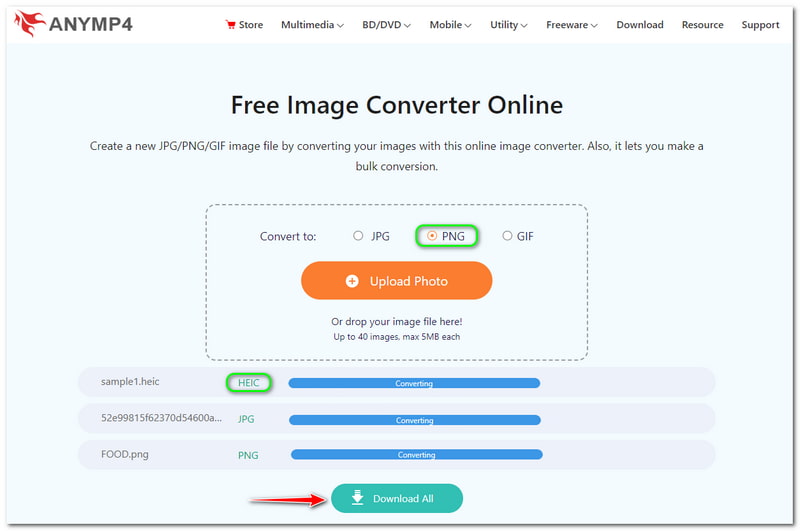Open the Download menu item

(640, 24)
